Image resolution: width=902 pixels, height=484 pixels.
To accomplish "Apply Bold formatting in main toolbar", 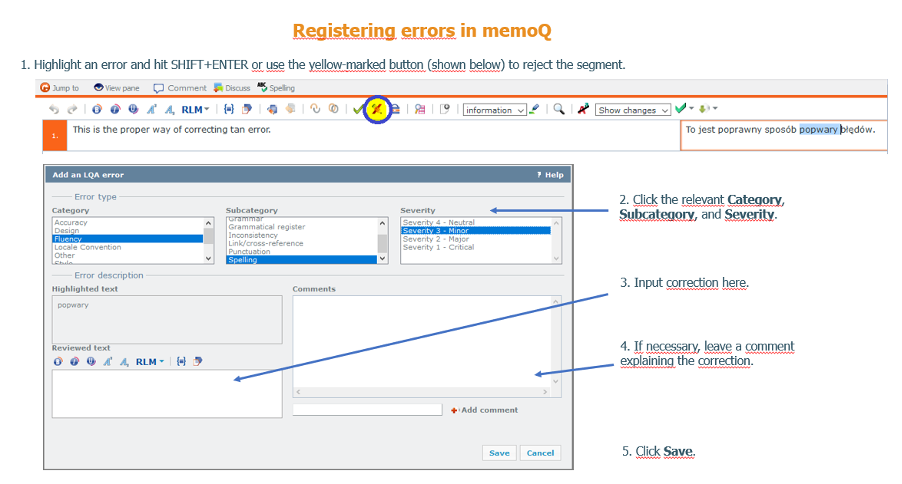I will click(x=97, y=109).
